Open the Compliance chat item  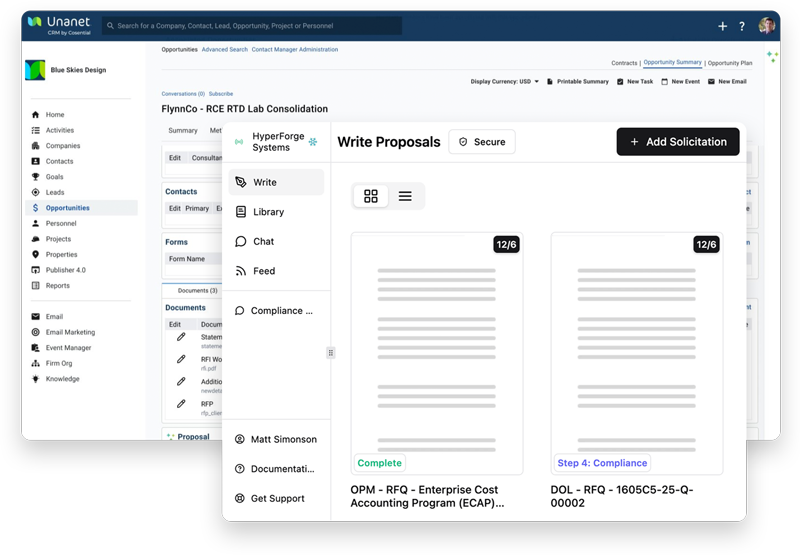276,311
